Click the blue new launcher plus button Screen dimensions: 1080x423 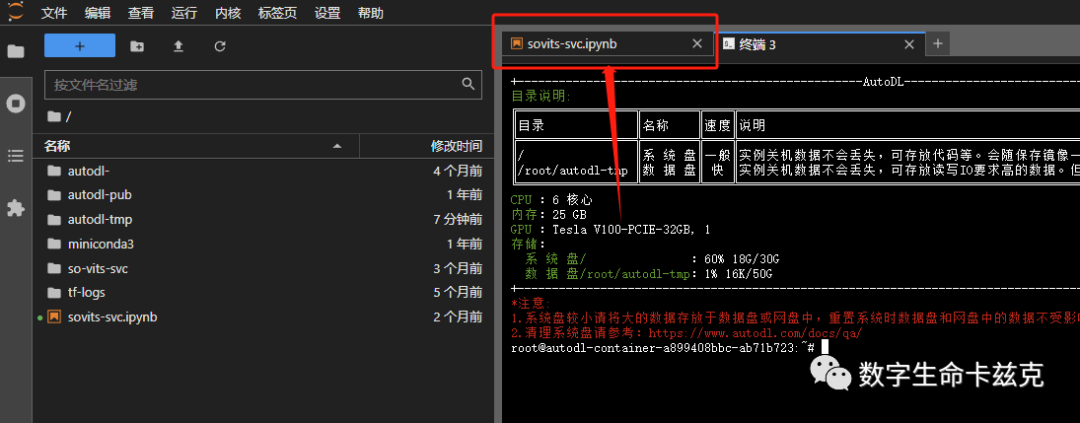click(80, 46)
